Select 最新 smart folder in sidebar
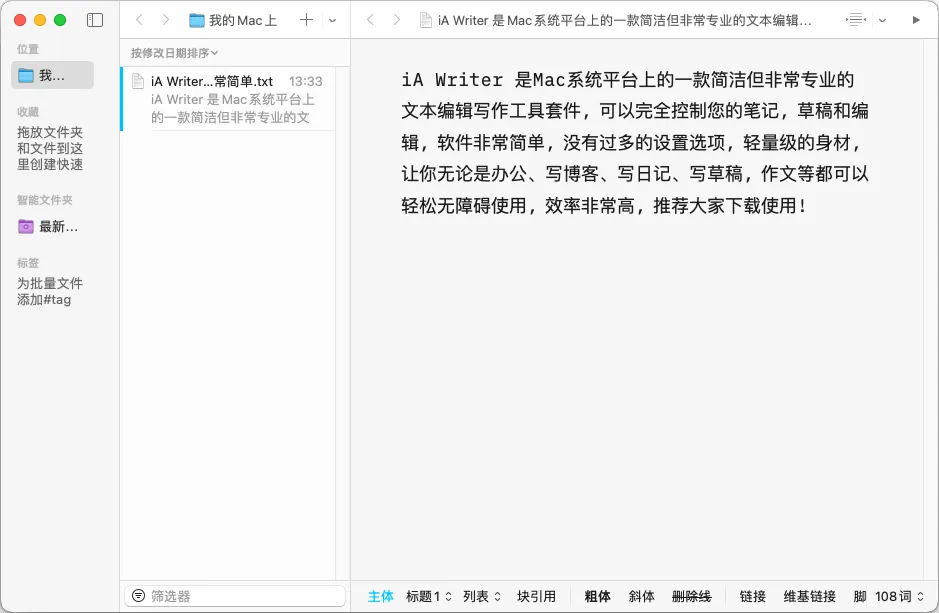This screenshot has height=613, width=939. (x=48, y=227)
